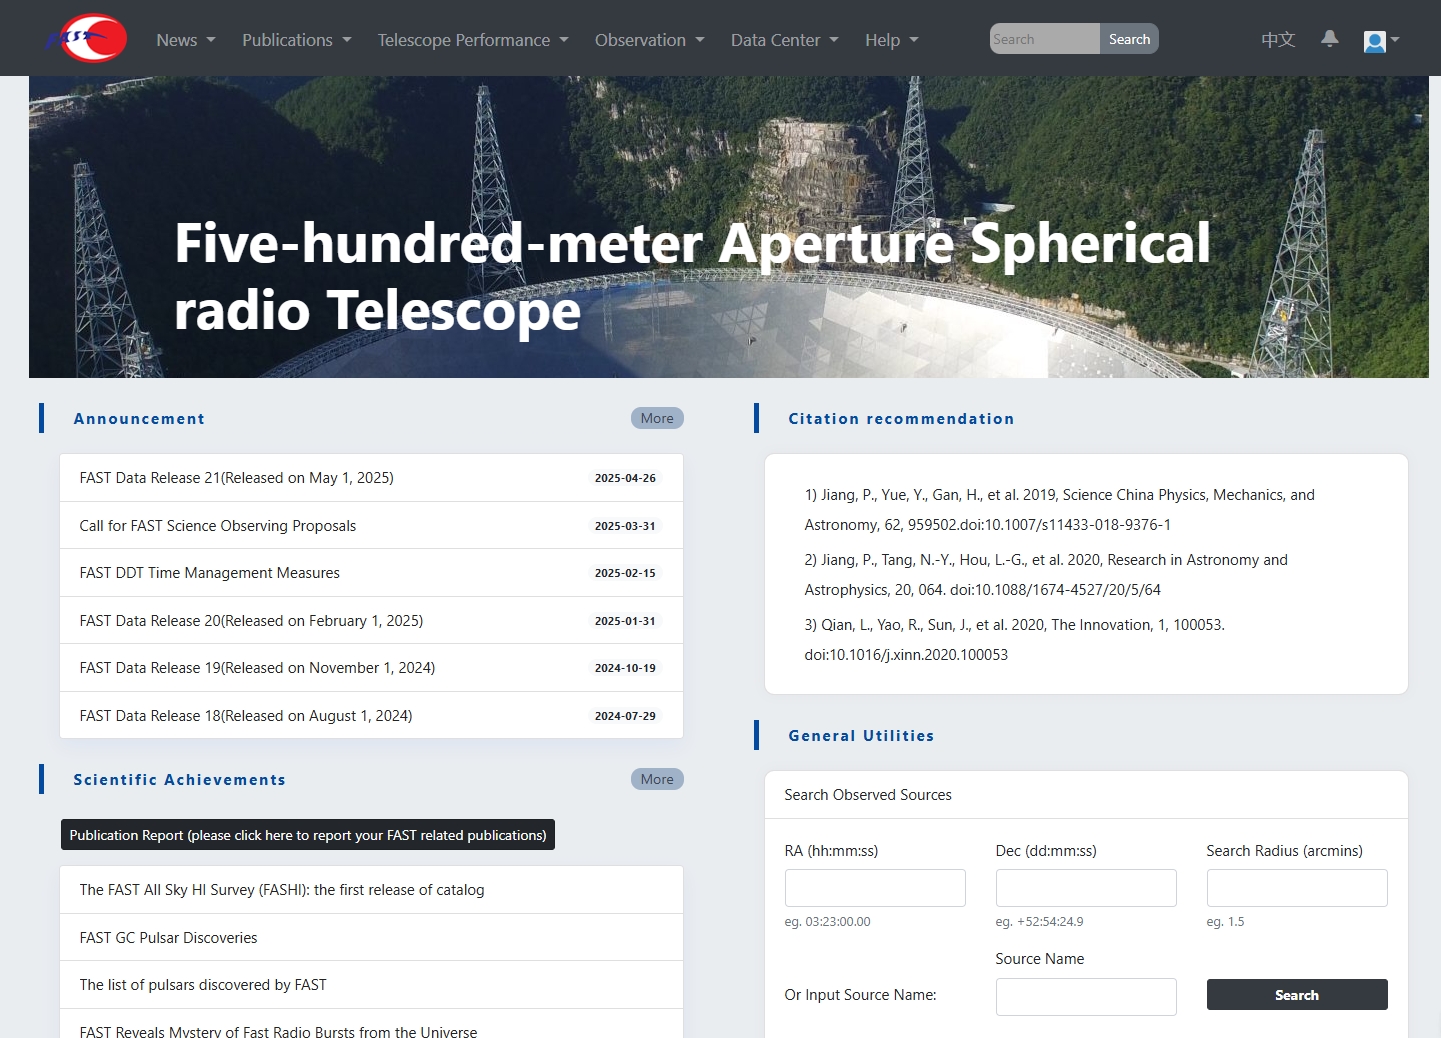Open the Telescope Performance dropdown
Viewport: 1441px width, 1038px height.
pos(472,40)
